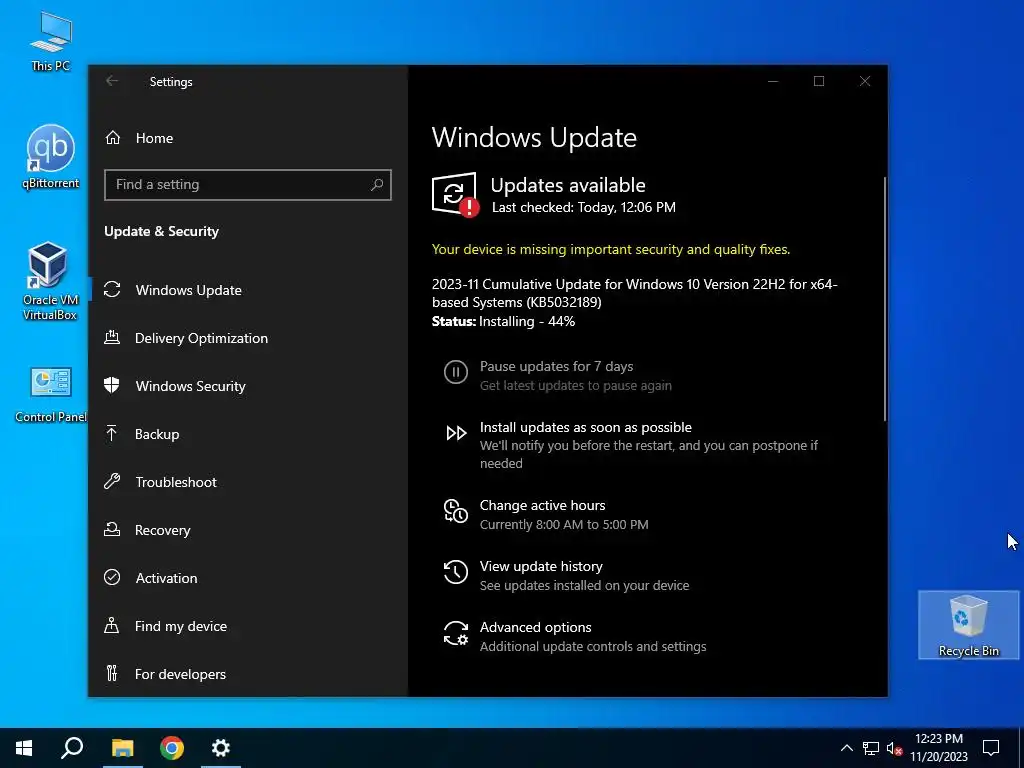Open qBittorrent desktop shortcut
This screenshot has height=768, width=1024.
50,157
